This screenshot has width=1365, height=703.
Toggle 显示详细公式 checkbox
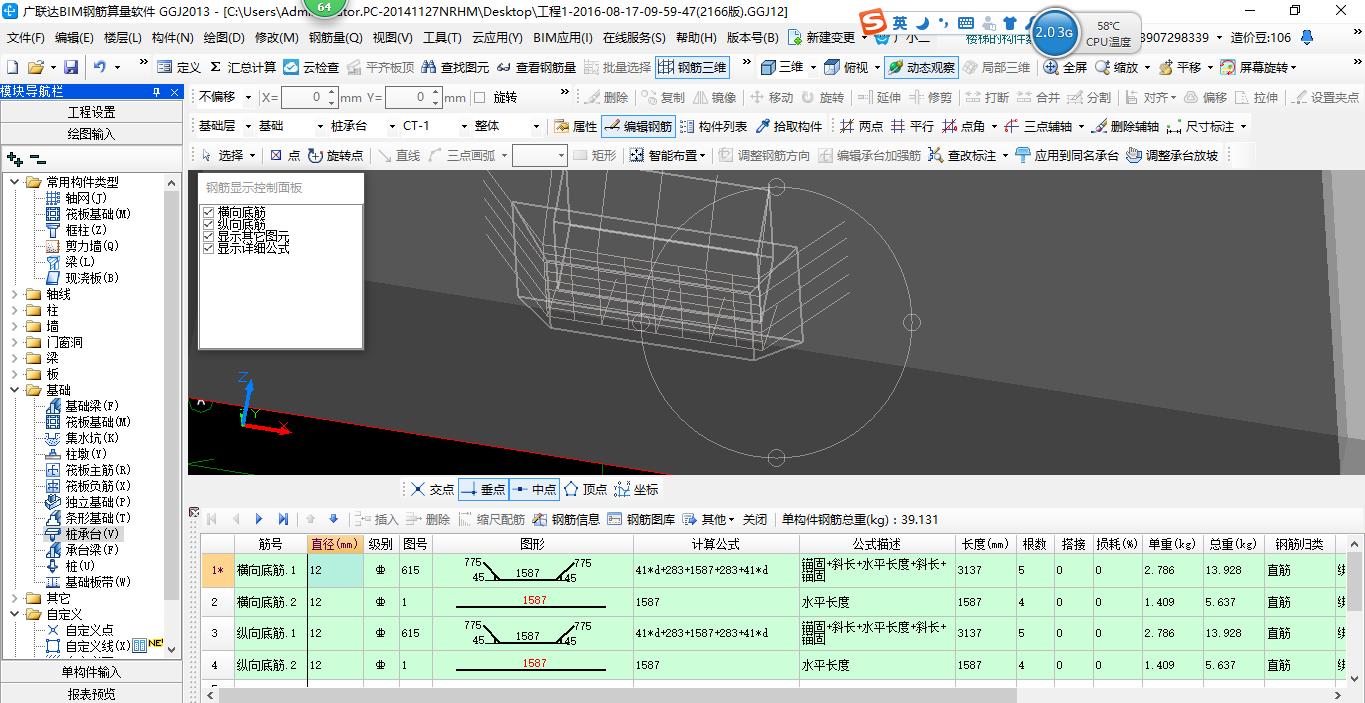(x=209, y=248)
